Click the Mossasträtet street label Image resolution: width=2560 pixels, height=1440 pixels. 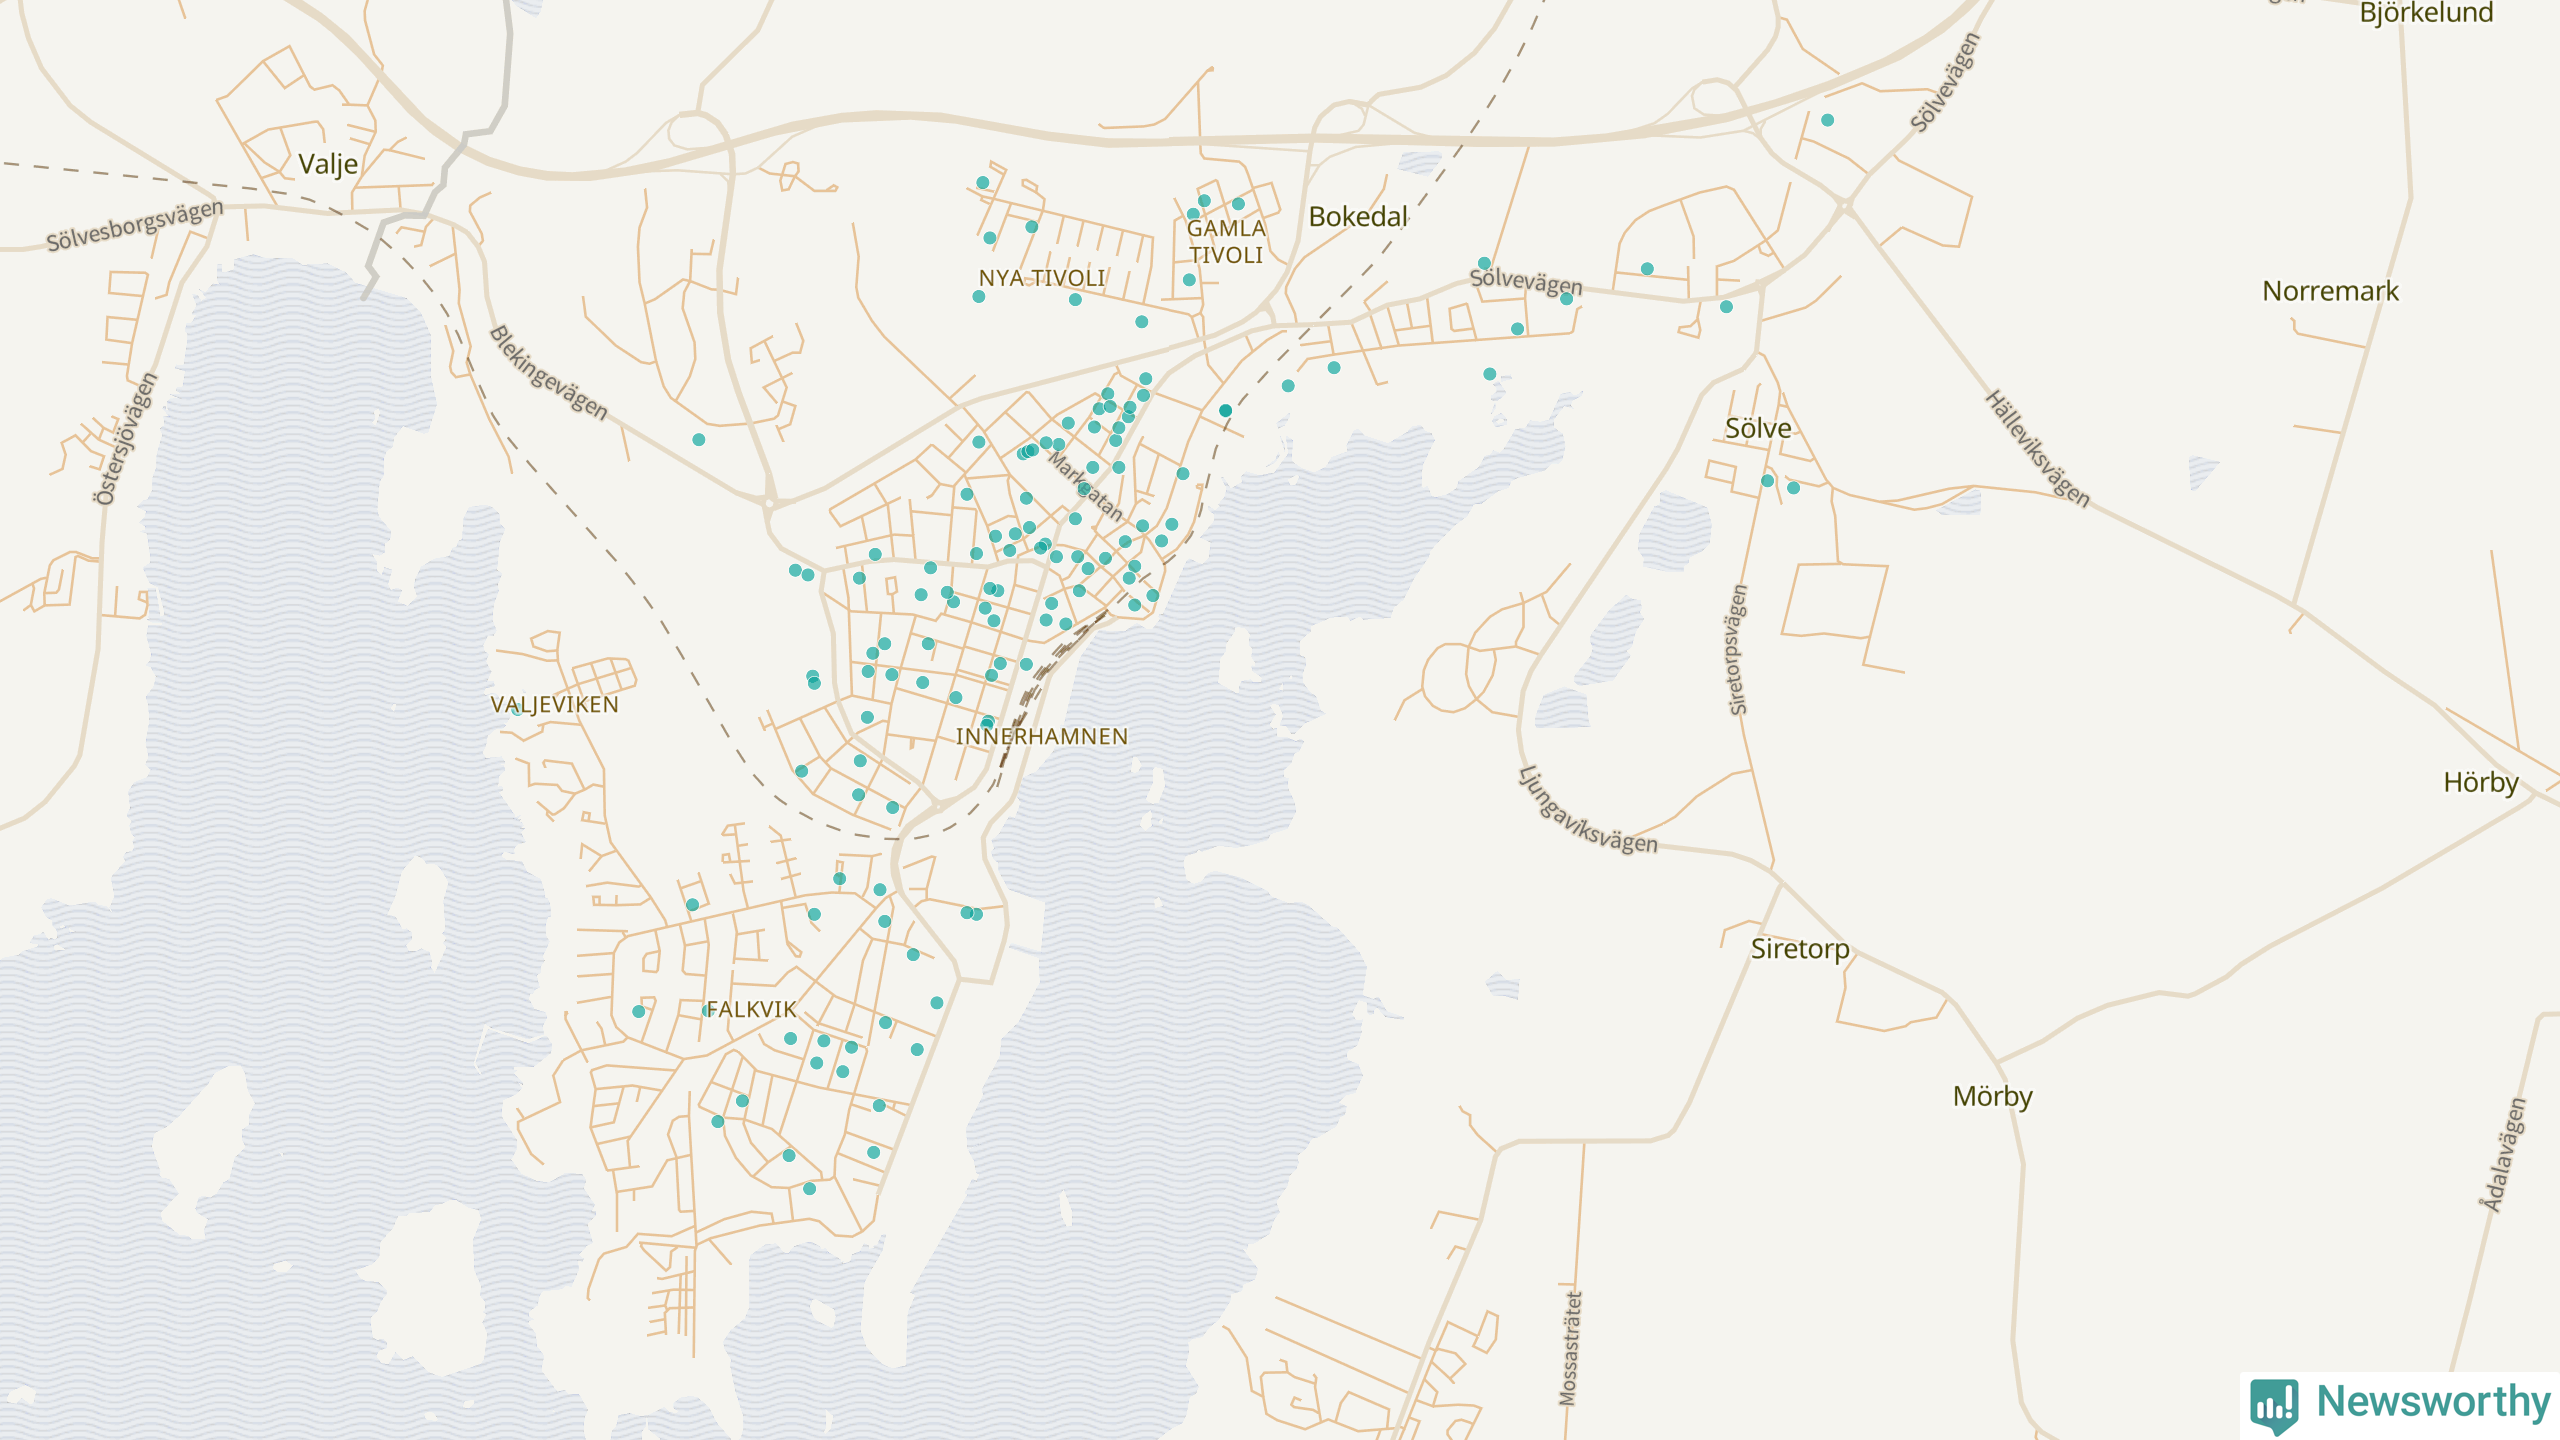[x=1570, y=1348]
